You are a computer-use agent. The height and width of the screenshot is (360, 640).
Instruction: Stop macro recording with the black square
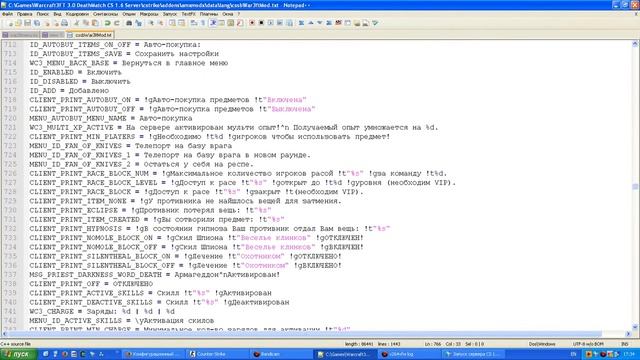coord(261,23)
